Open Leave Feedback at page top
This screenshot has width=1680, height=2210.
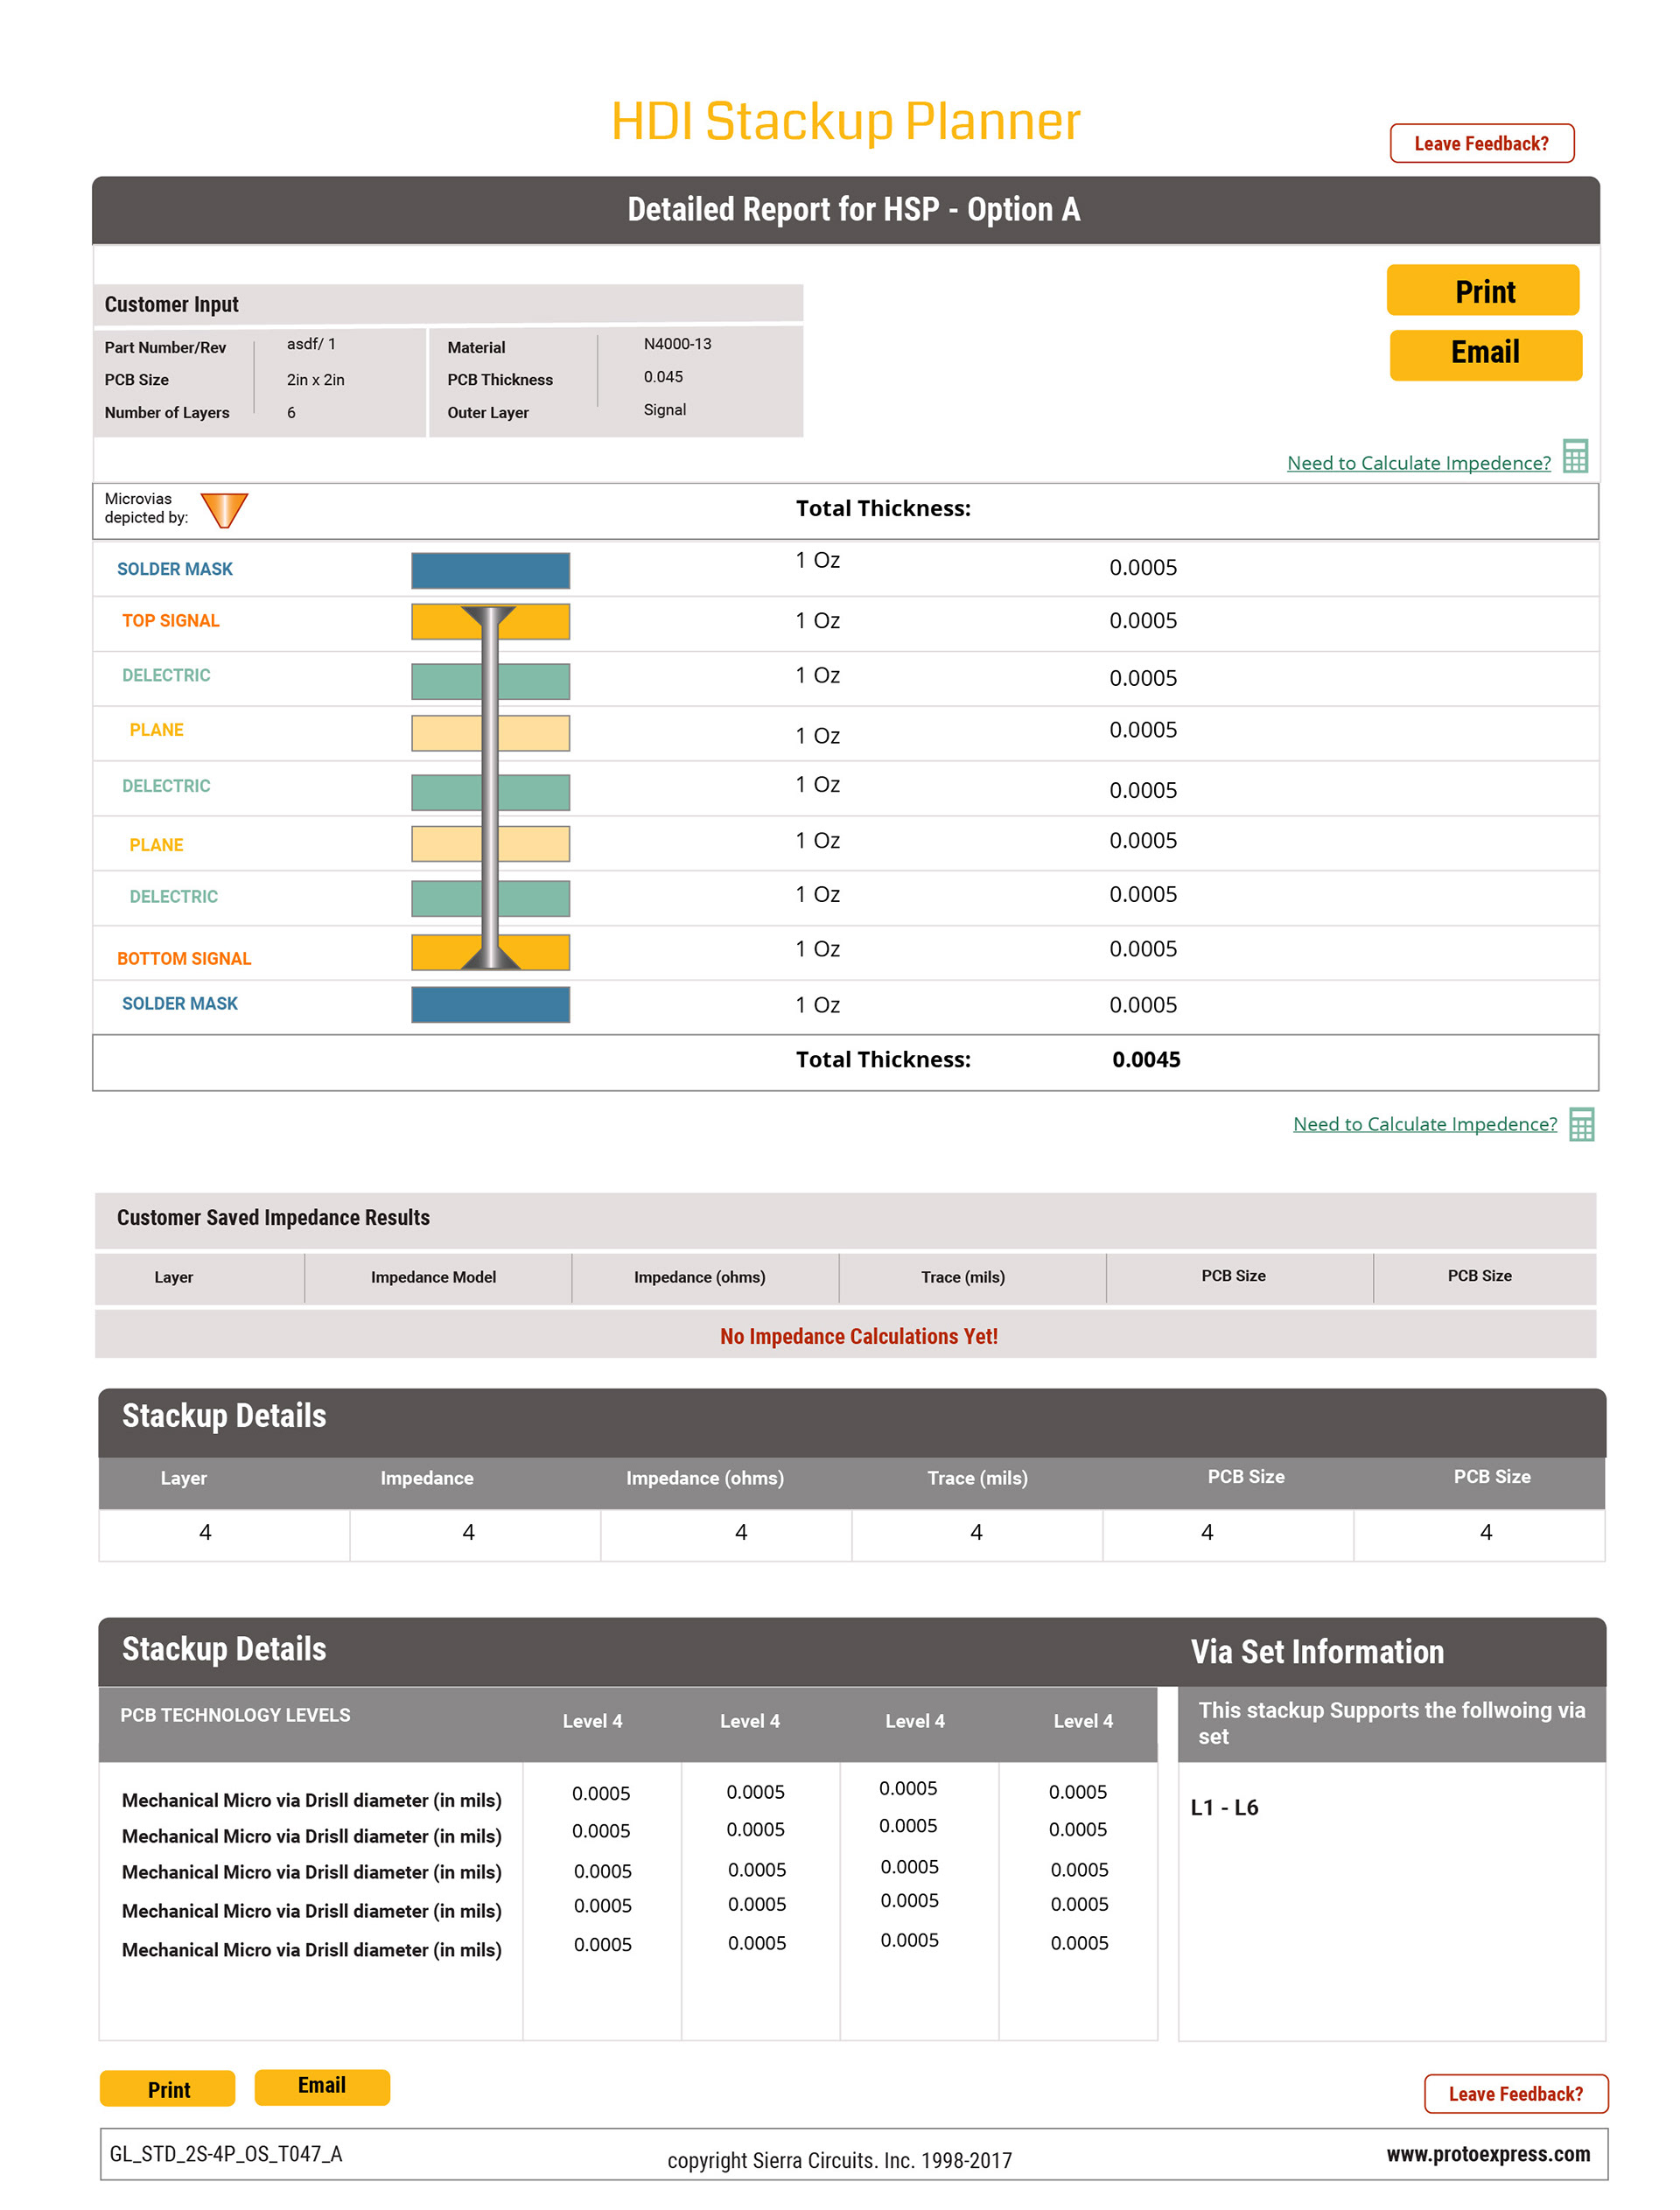(x=1481, y=143)
